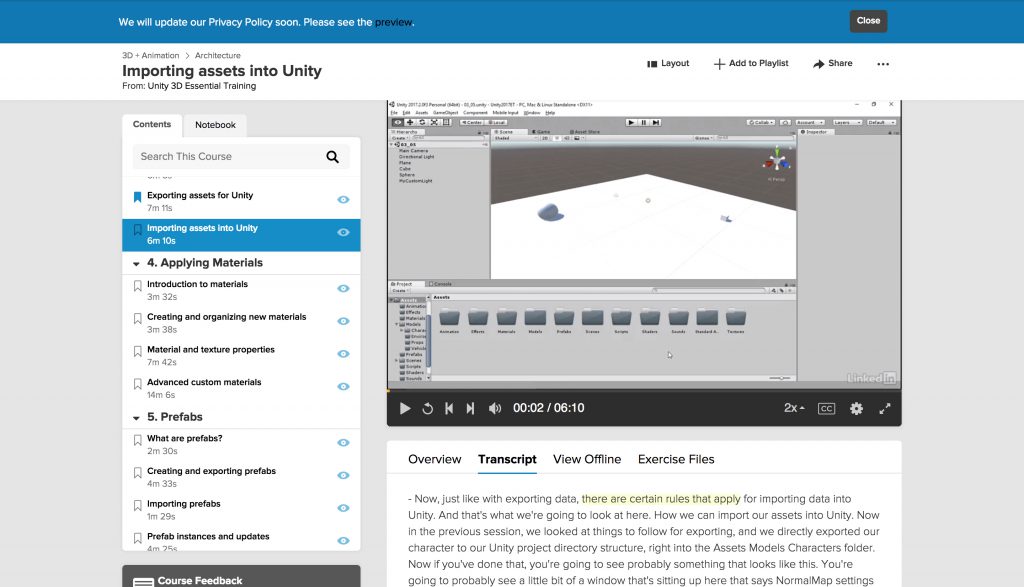Select the Models folder in Unity Assets

click(x=536, y=321)
